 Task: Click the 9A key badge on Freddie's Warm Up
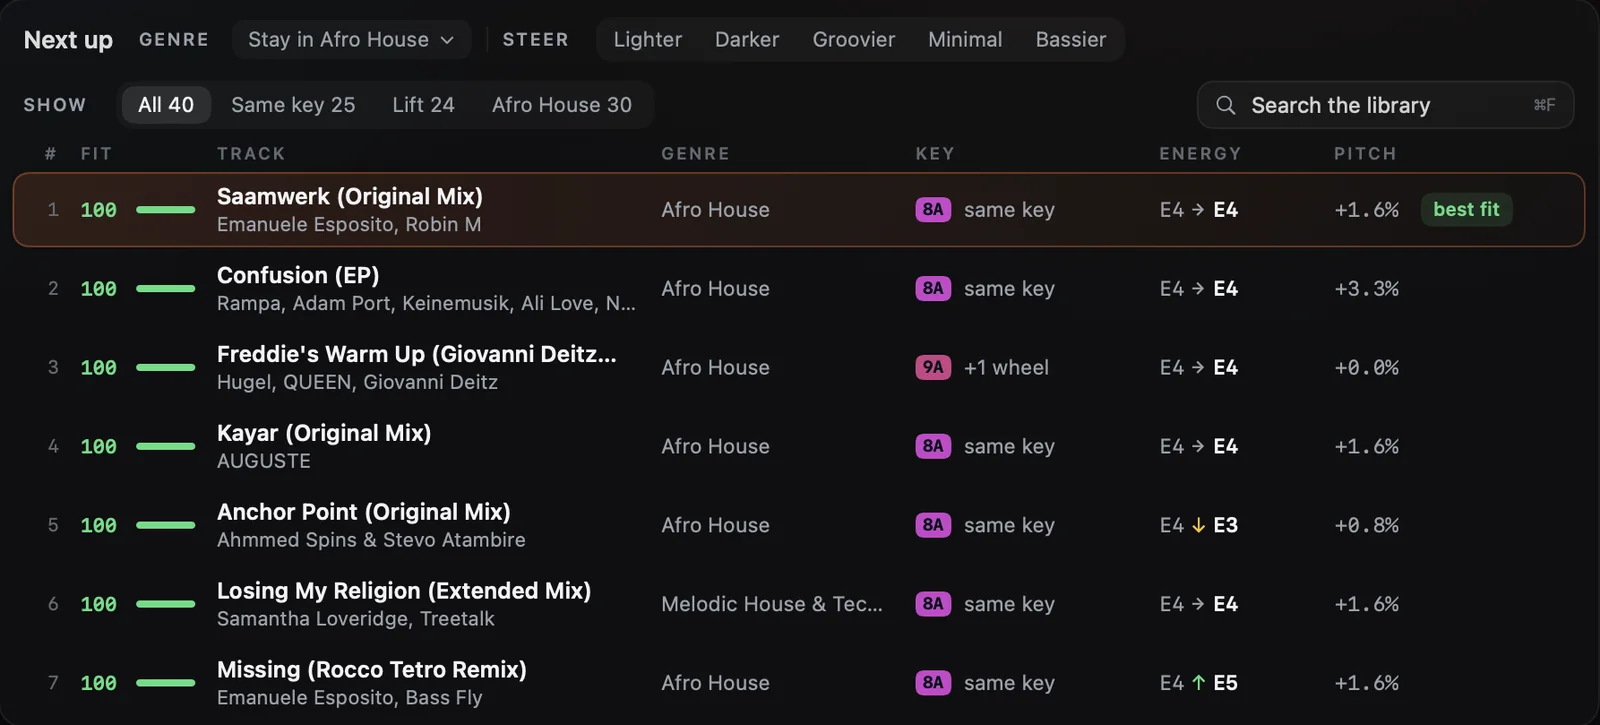(933, 367)
